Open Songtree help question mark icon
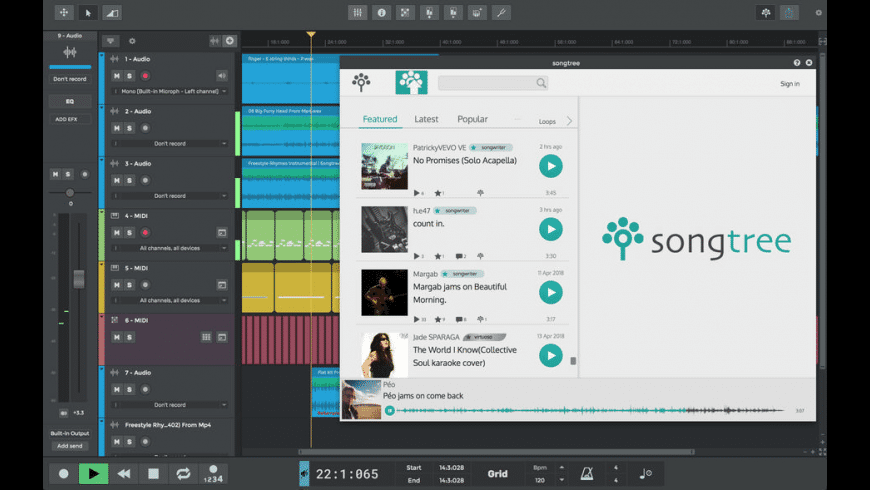 coord(797,63)
